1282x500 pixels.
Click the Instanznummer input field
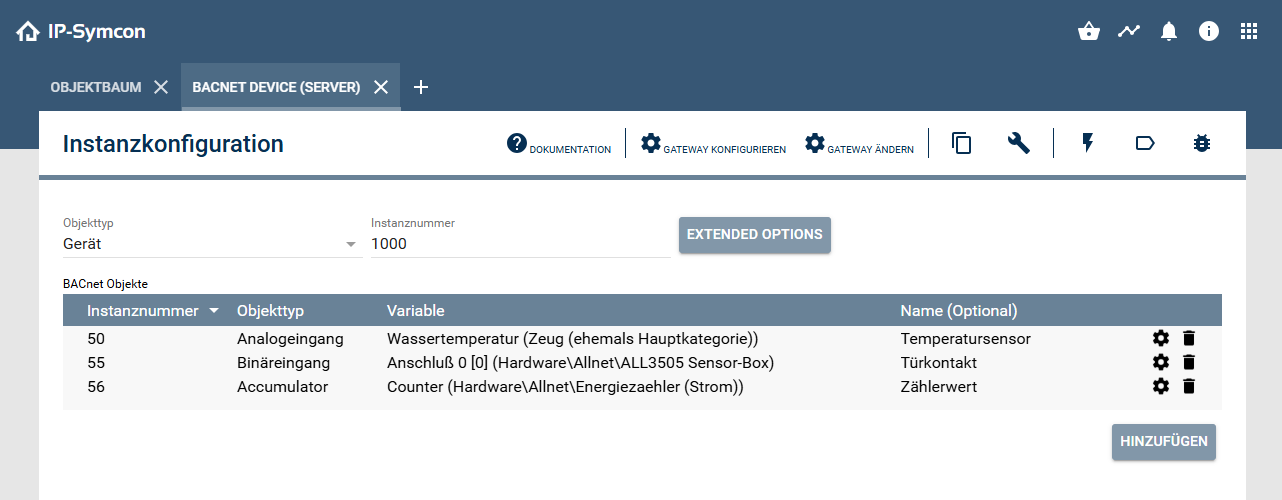pos(520,244)
